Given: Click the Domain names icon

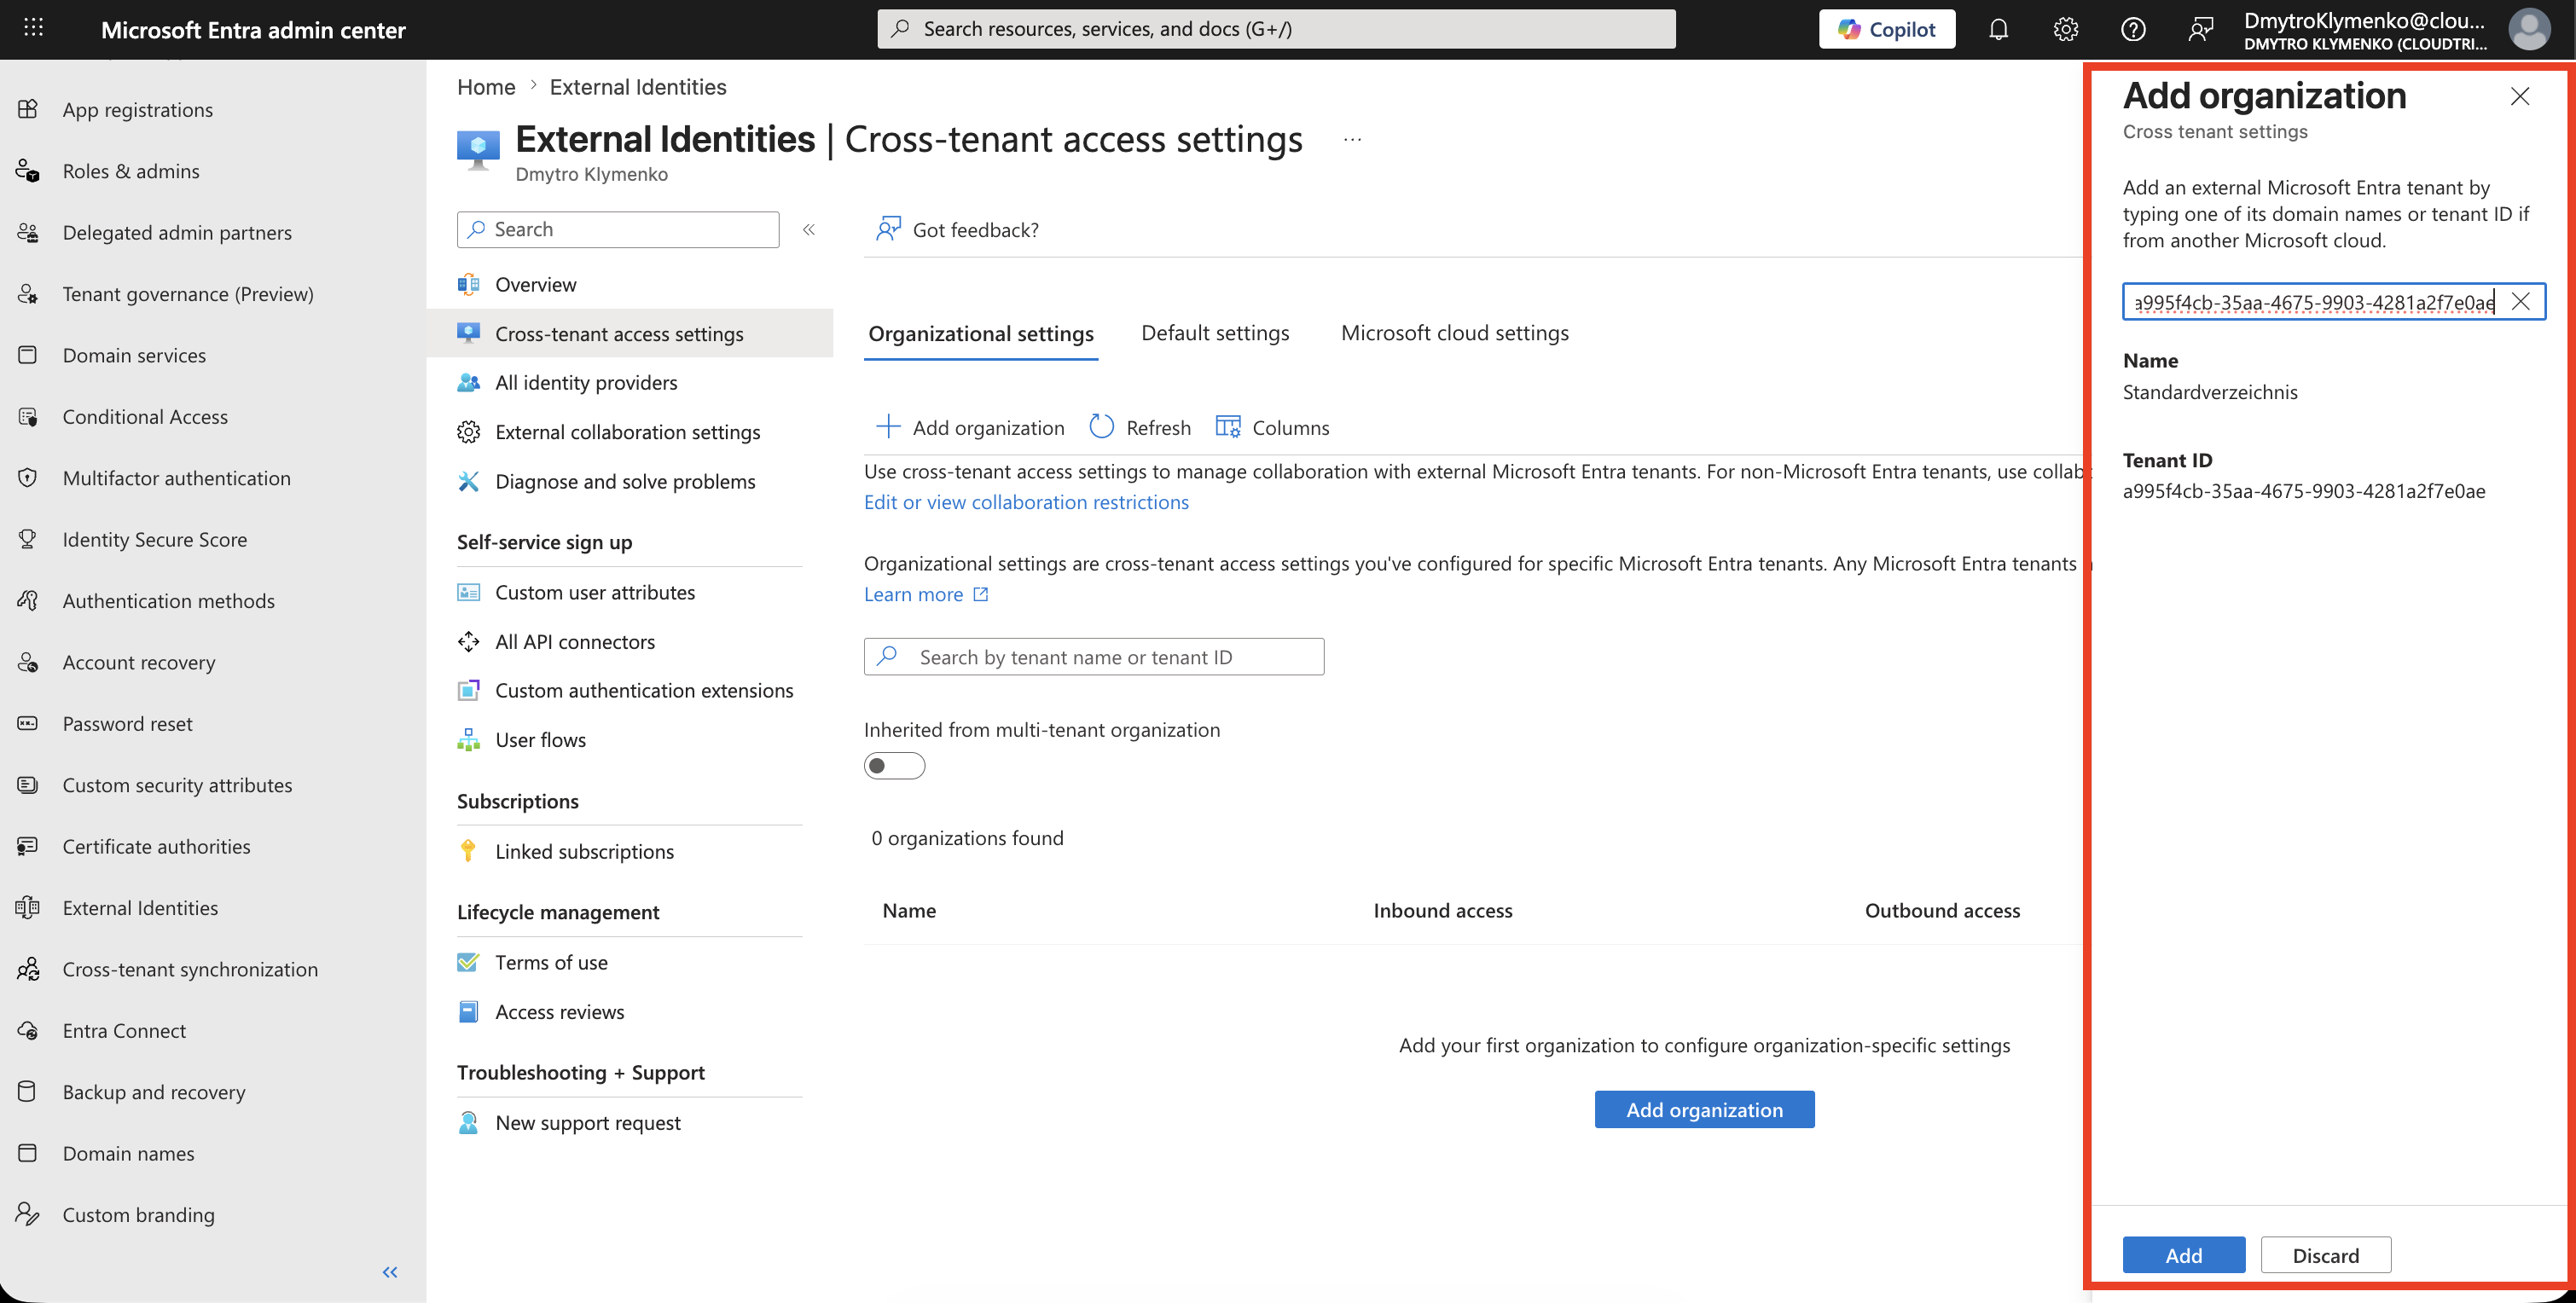Looking at the screenshot, I should coord(28,1153).
